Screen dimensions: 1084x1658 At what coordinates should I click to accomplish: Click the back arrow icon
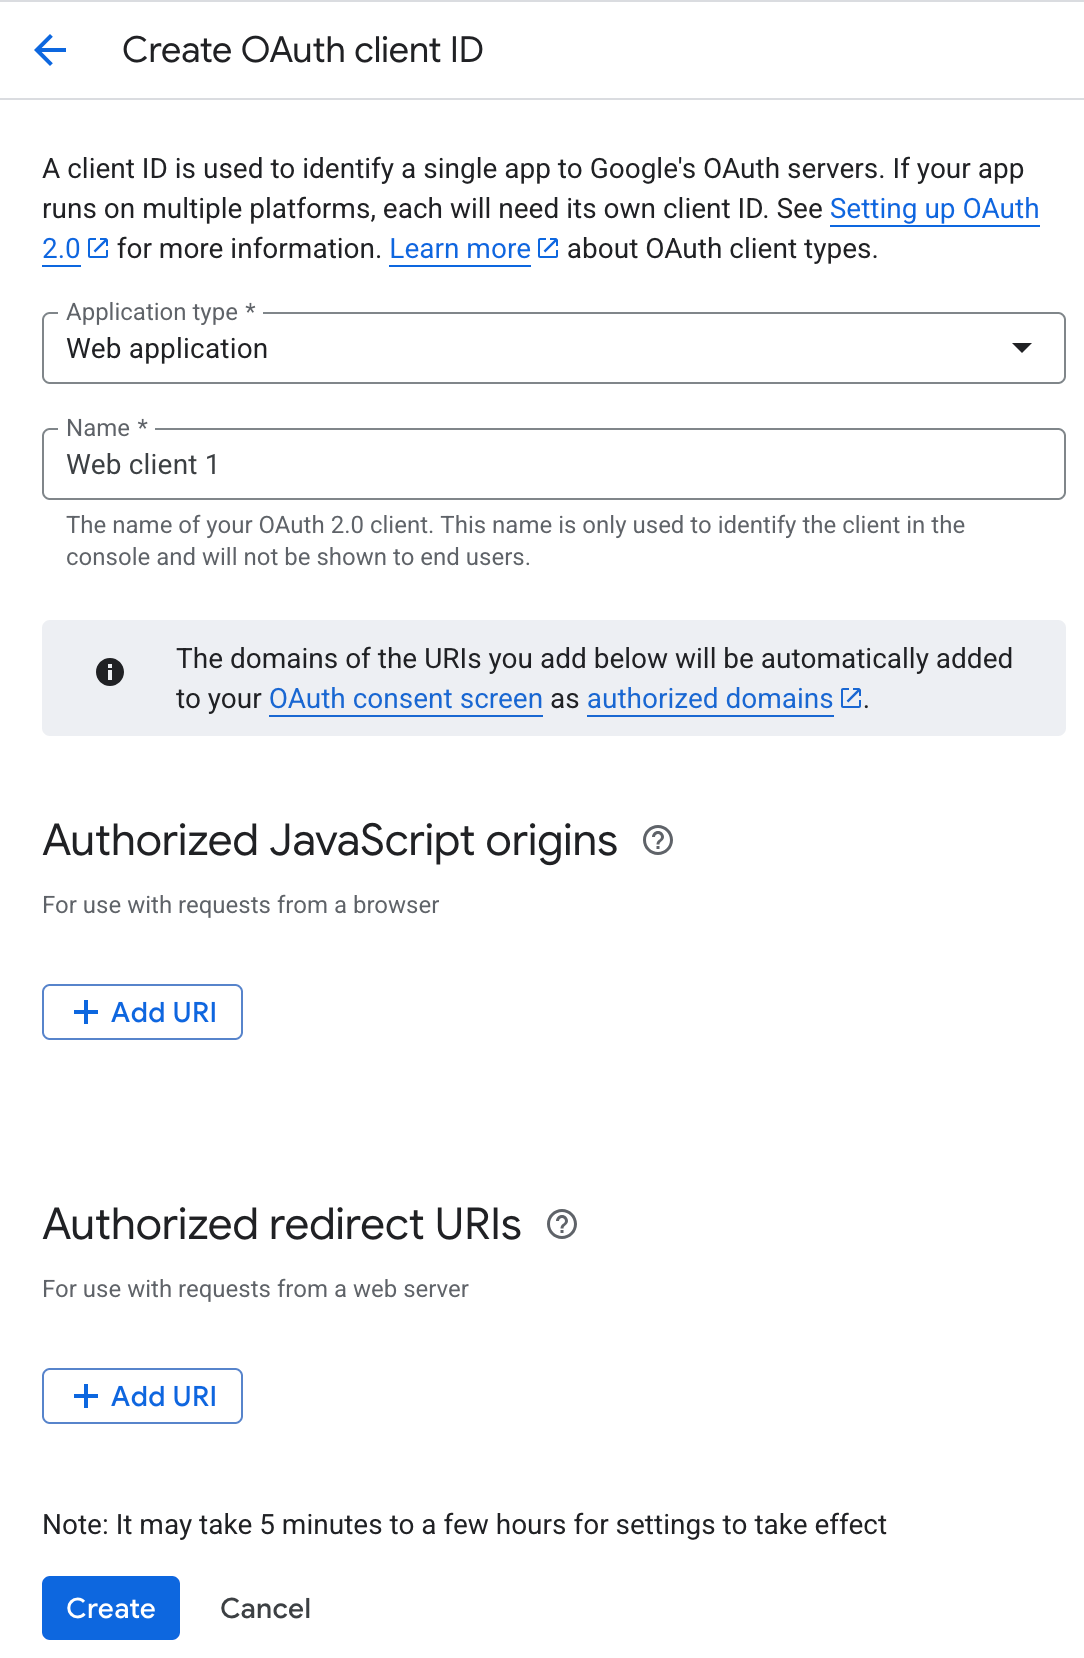50,49
